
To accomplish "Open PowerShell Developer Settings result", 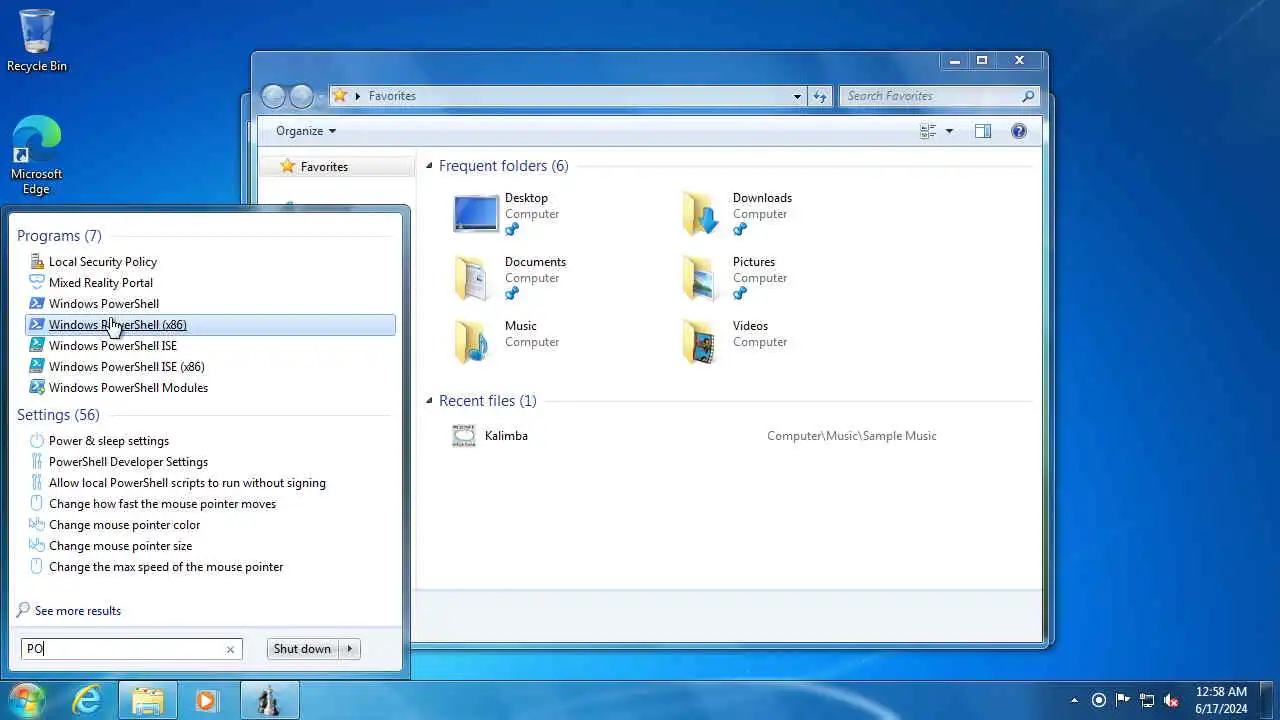I will (x=210, y=462).
